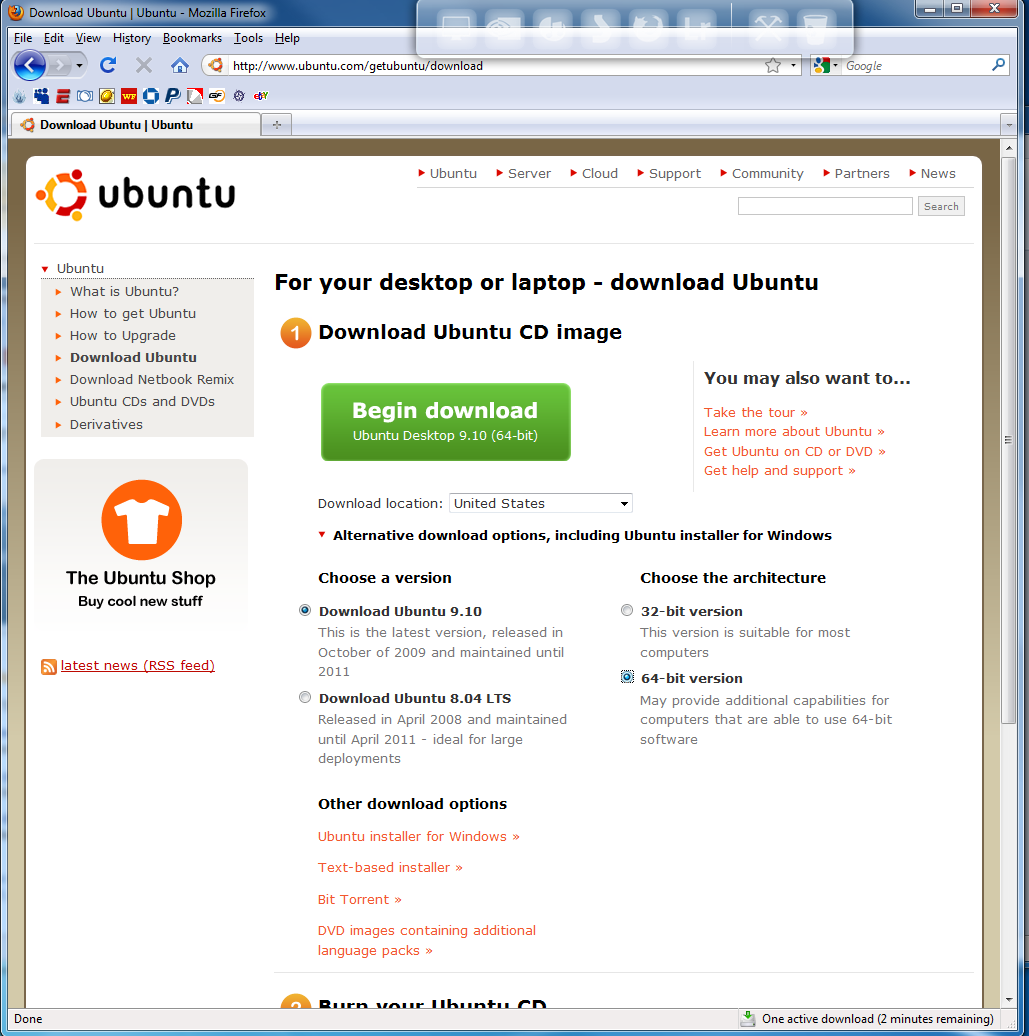Click the Firefox icon in the floating dock
The image size is (1029, 1036).
pyautogui.click(x=648, y=28)
